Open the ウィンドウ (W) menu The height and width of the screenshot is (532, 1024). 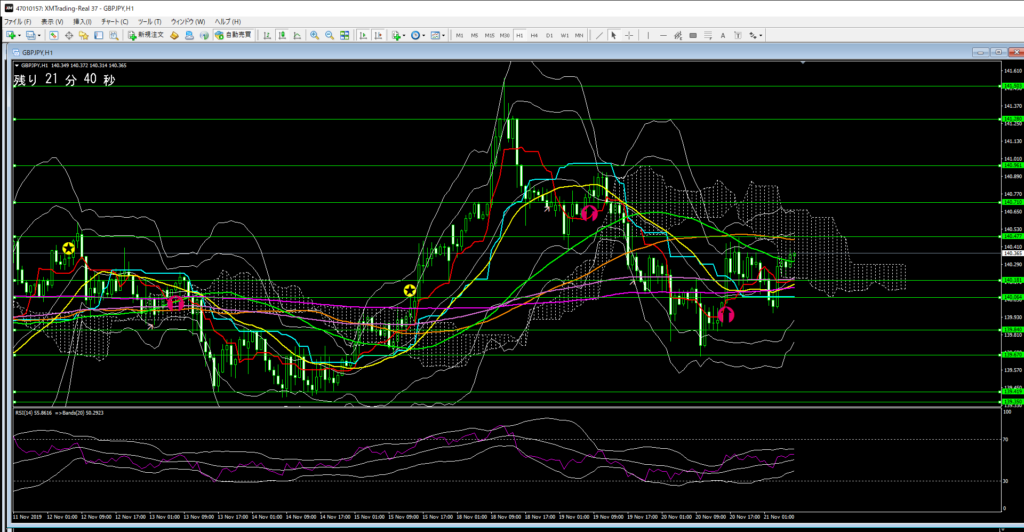(188, 22)
